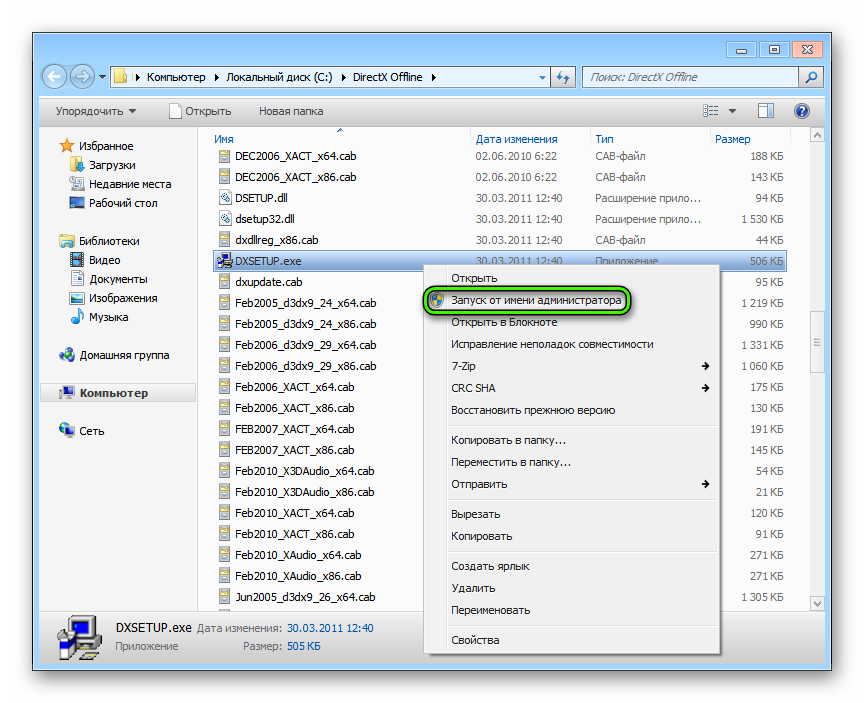864x703 pixels.
Task: Click Компьютер in the address bar path
Action: (x=176, y=77)
